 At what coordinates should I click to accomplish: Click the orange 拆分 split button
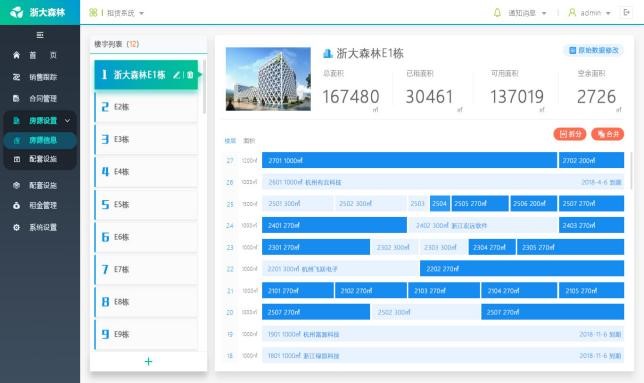click(570, 134)
